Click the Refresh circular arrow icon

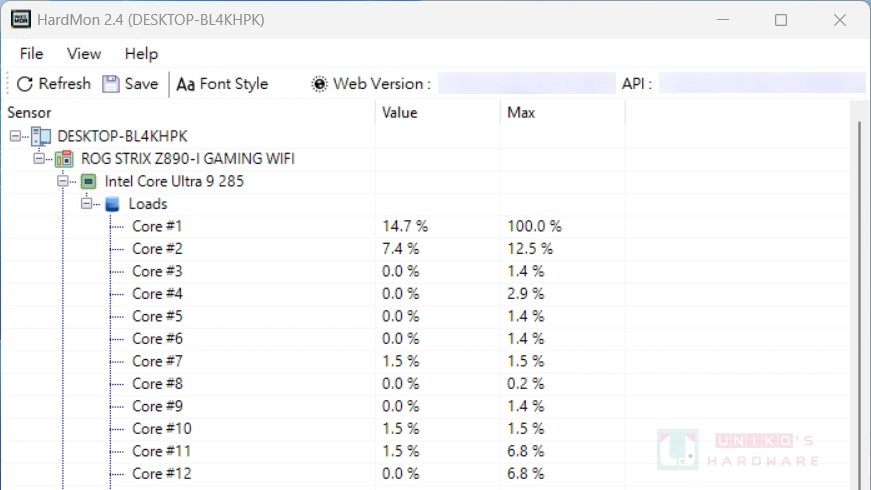[x=24, y=84]
